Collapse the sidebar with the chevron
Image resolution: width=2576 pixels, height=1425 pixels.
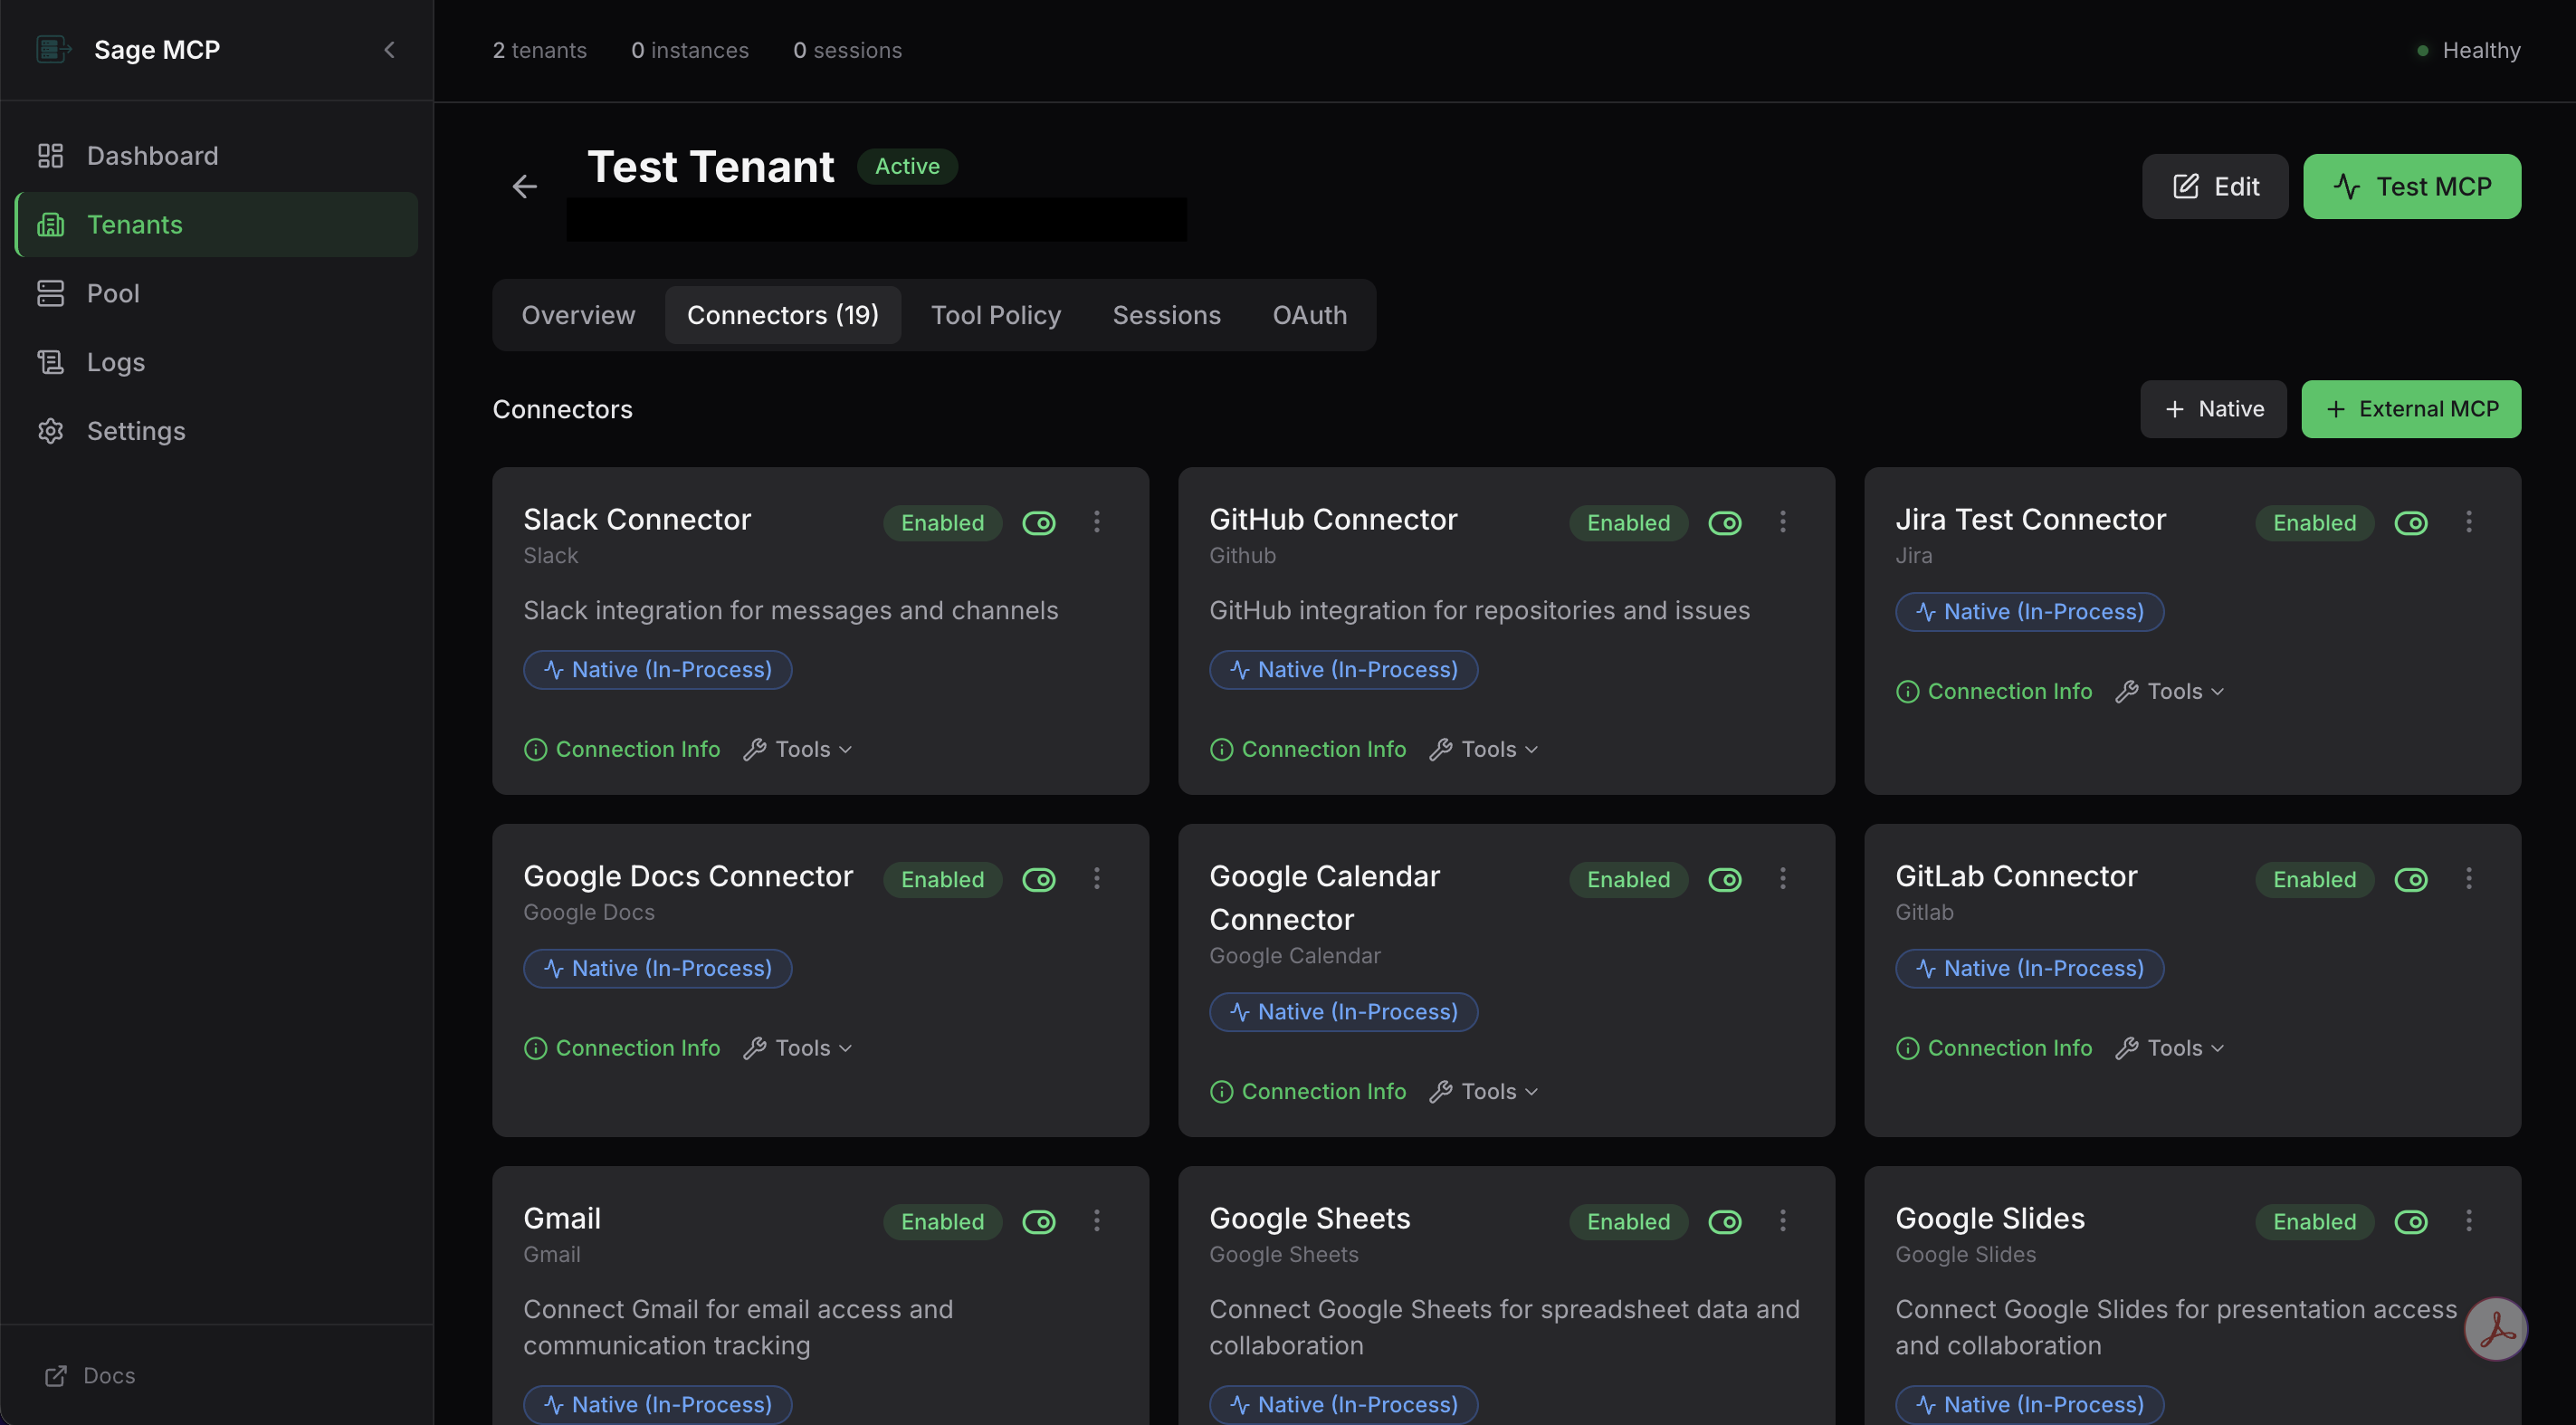point(390,49)
